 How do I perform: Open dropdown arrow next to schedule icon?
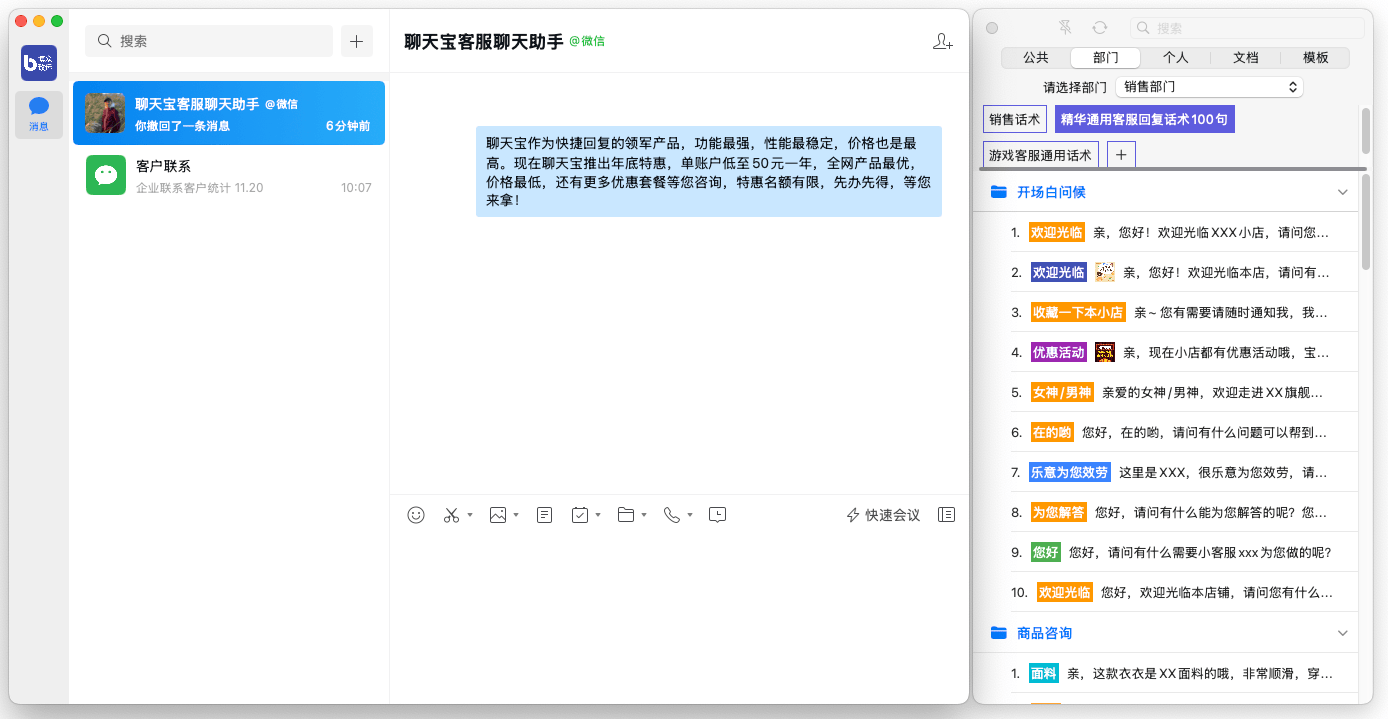pyautogui.click(x=598, y=515)
